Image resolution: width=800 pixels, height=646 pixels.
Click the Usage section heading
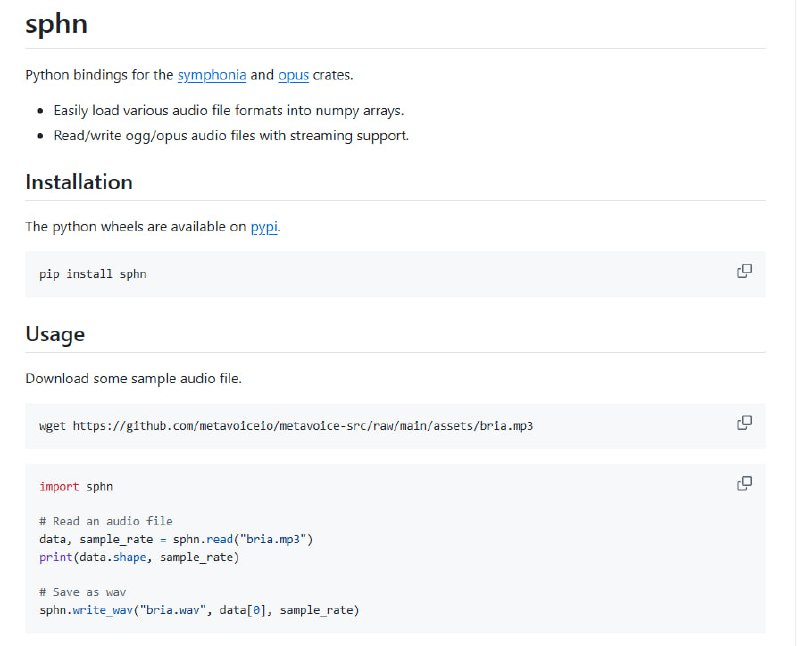(55, 334)
